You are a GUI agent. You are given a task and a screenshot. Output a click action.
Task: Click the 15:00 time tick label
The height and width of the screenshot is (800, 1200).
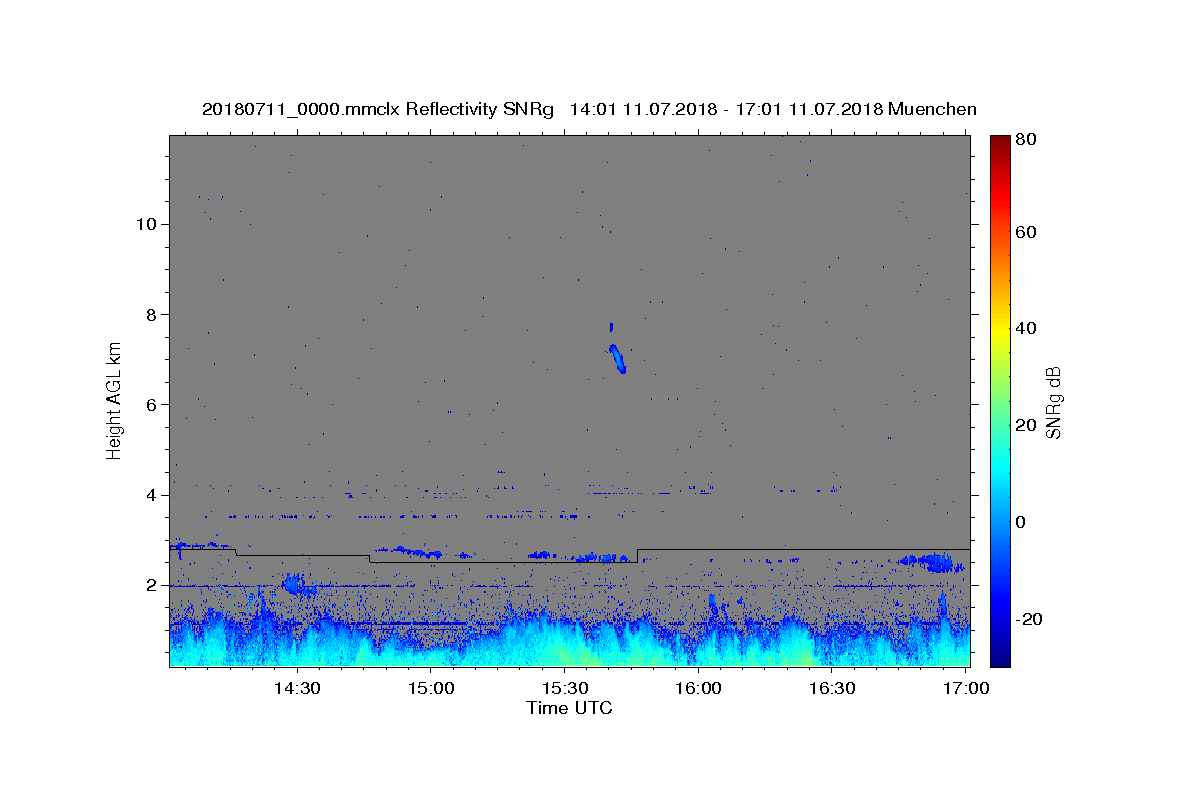point(432,688)
